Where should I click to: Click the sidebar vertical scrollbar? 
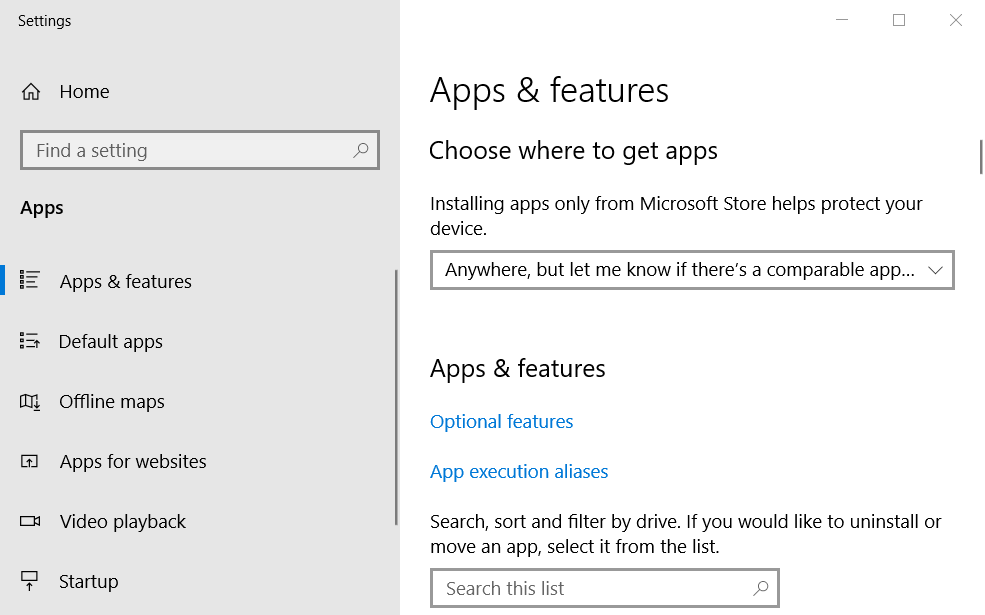pos(396,398)
